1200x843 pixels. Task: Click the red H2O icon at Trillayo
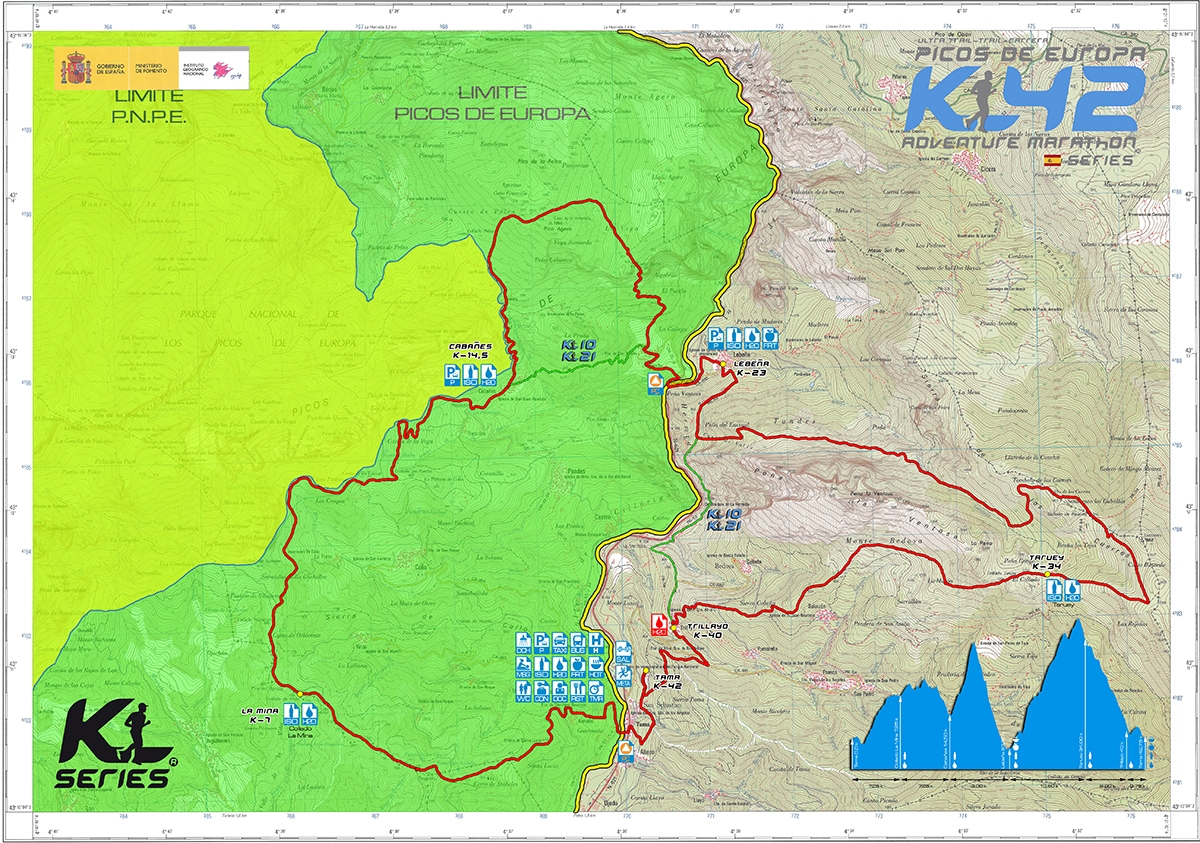(659, 625)
